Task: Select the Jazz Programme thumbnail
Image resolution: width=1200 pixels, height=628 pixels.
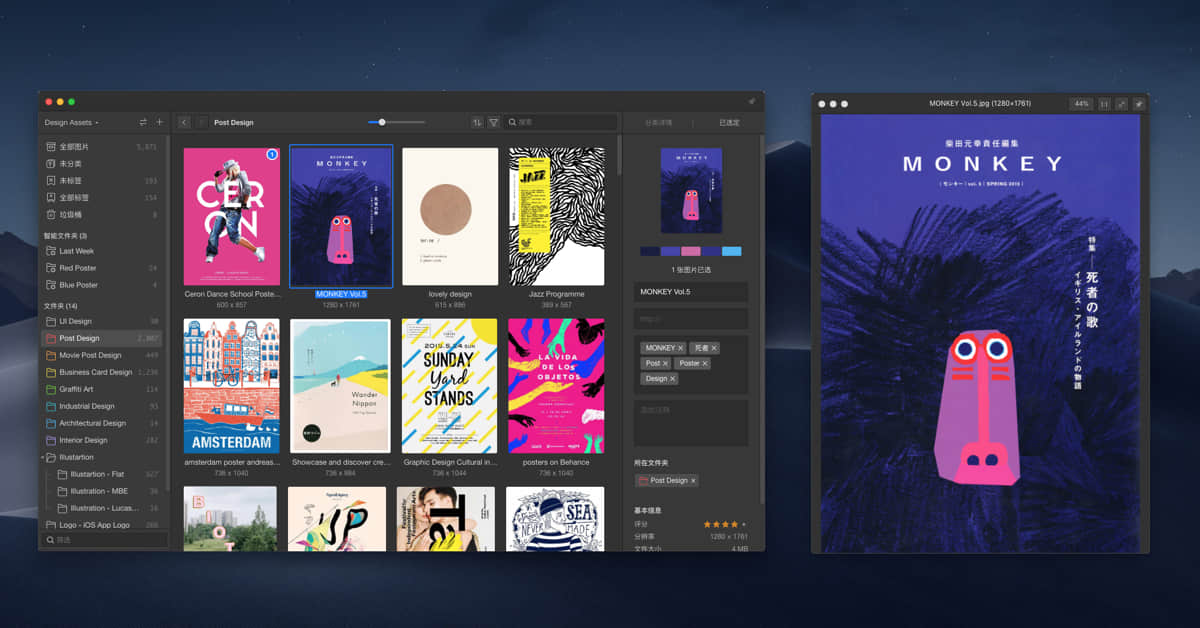Action: click(556, 216)
